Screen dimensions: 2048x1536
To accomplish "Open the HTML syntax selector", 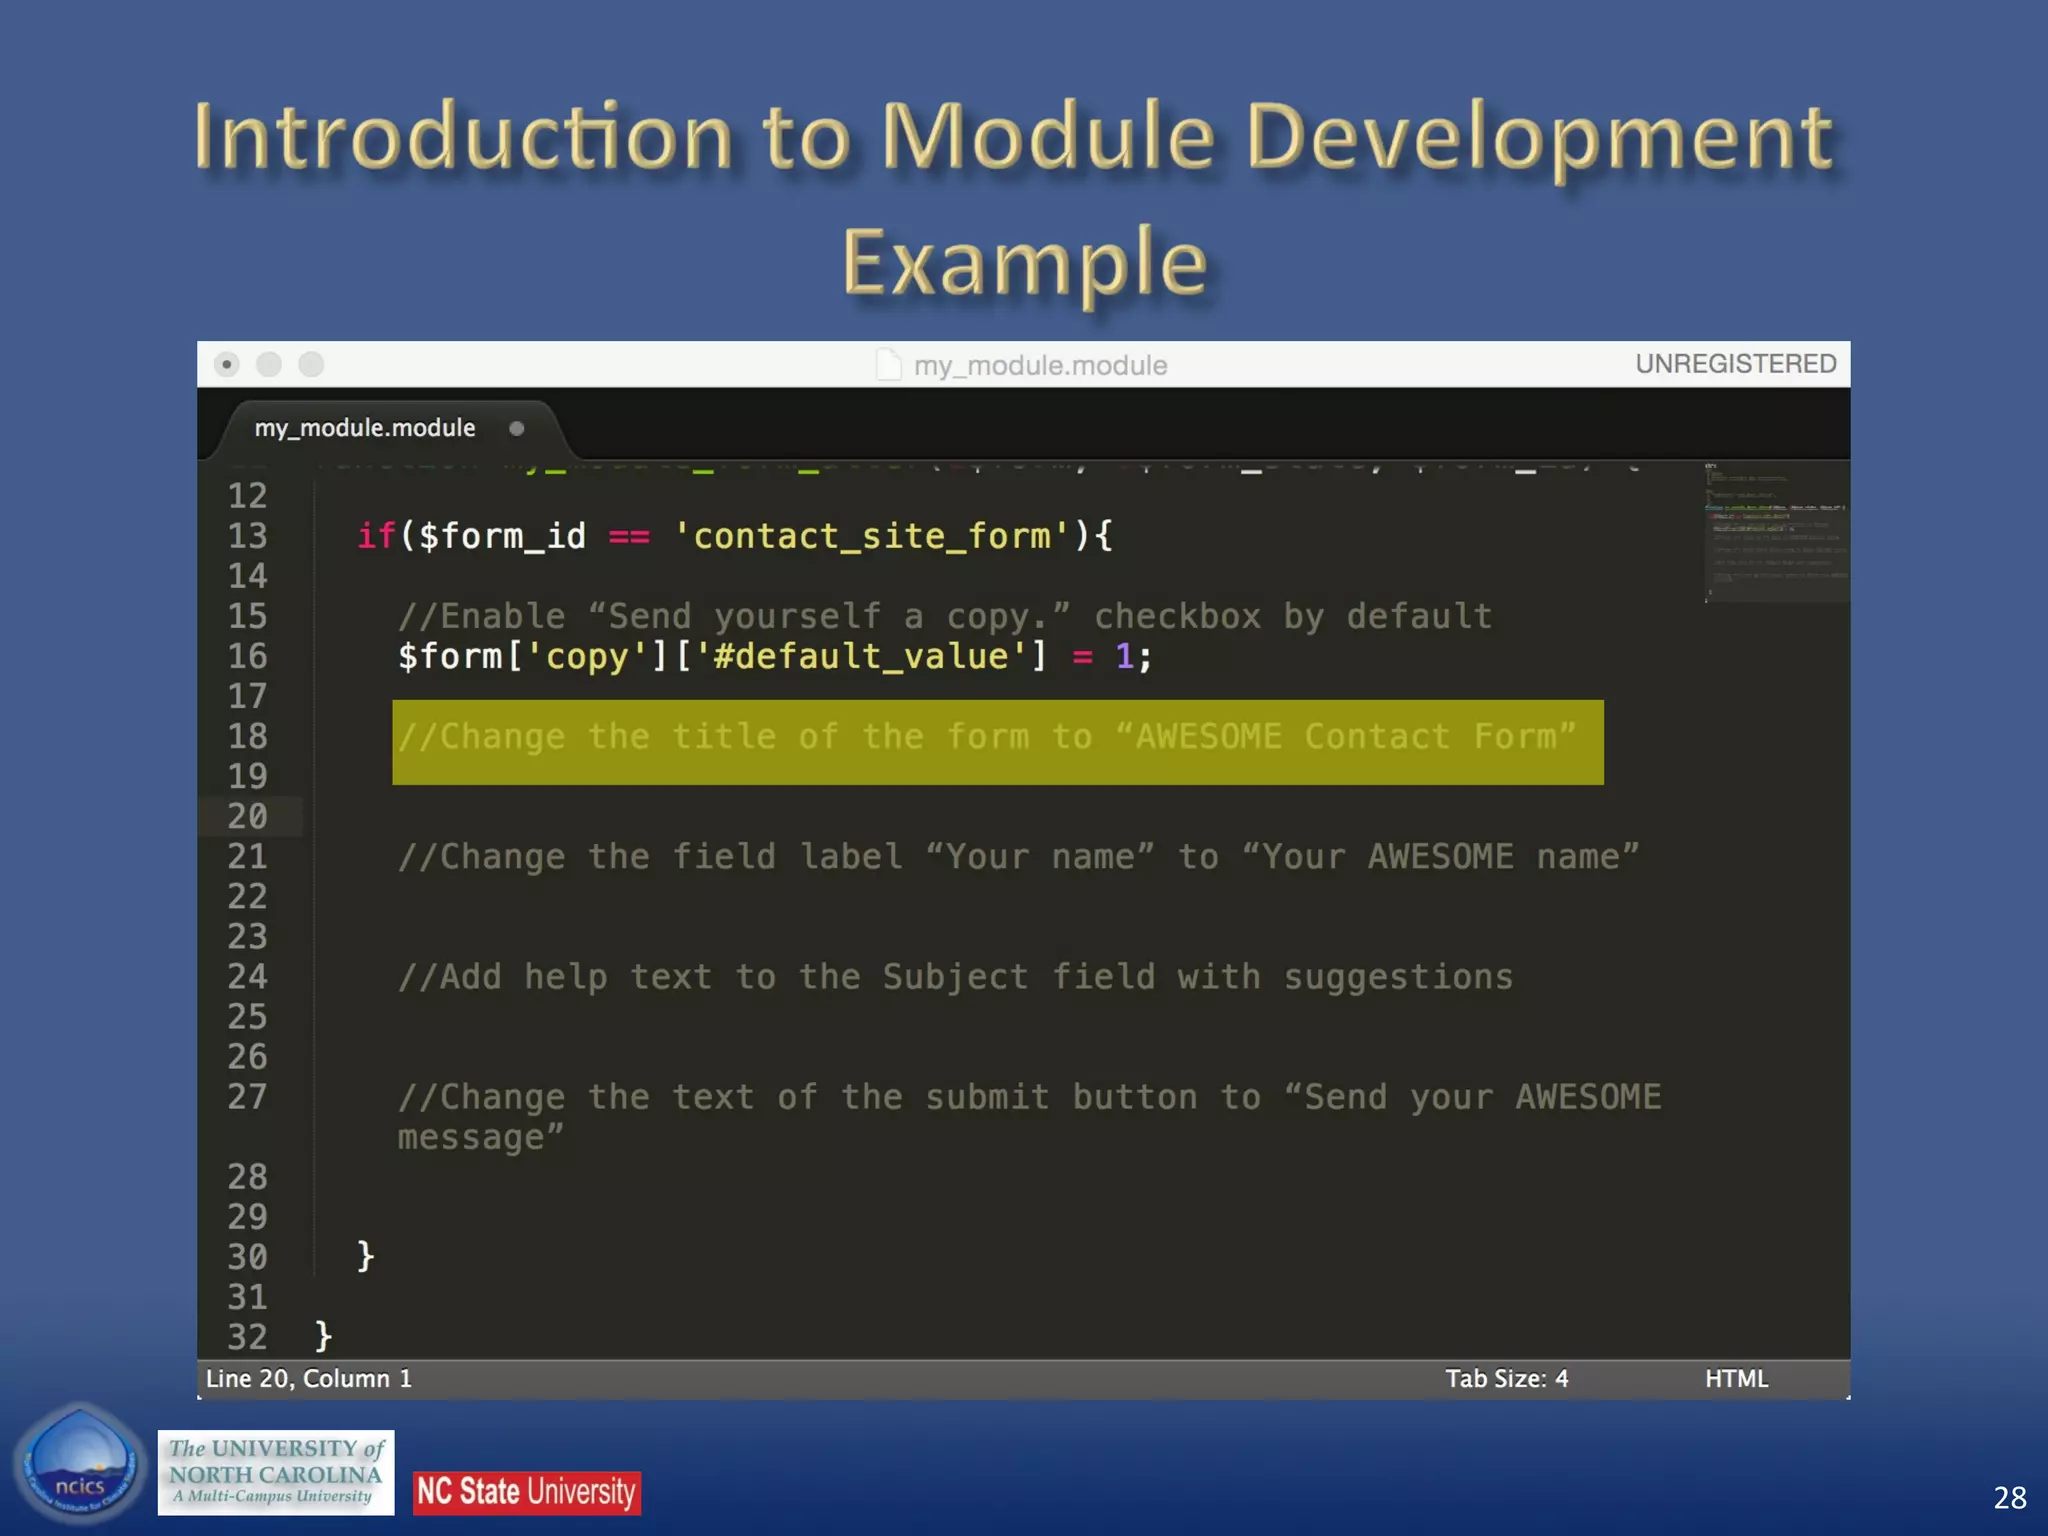I will click(x=1736, y=1379).
